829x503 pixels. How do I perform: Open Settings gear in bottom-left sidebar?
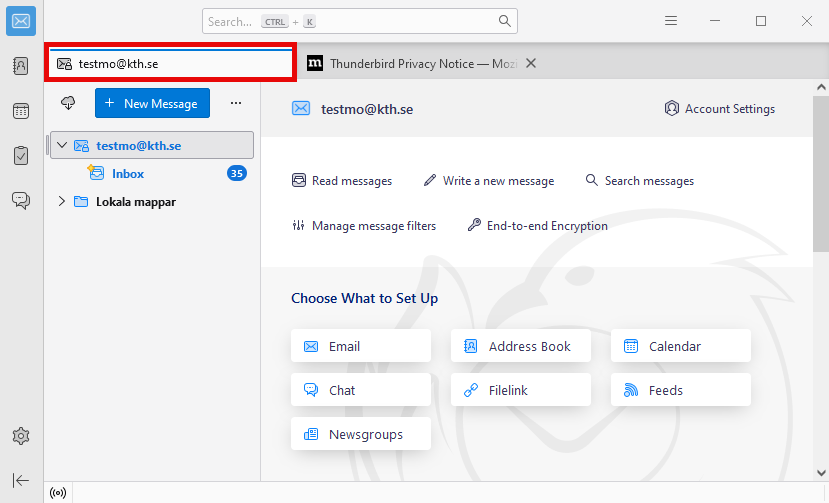tap(21, 436)
